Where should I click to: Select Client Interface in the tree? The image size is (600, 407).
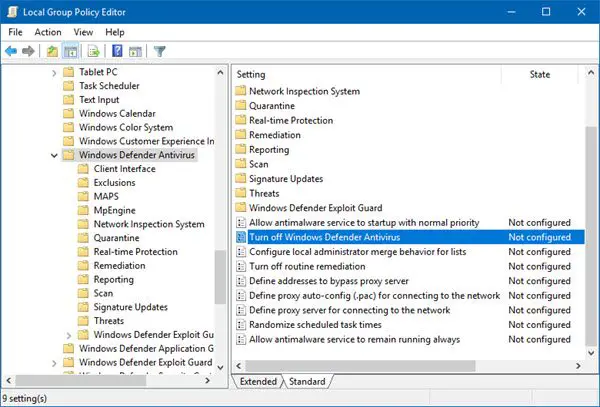pyautogui.click(x=125, y=169)
